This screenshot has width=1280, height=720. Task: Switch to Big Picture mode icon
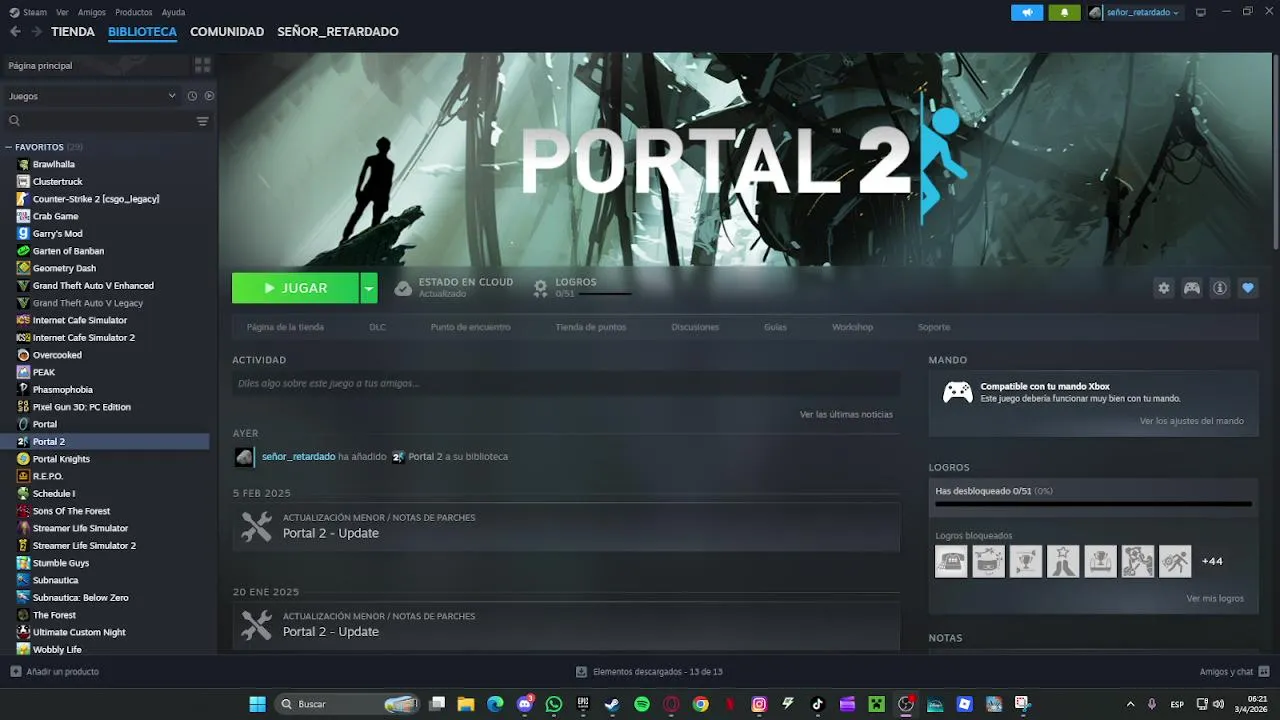pos(1201,12)
